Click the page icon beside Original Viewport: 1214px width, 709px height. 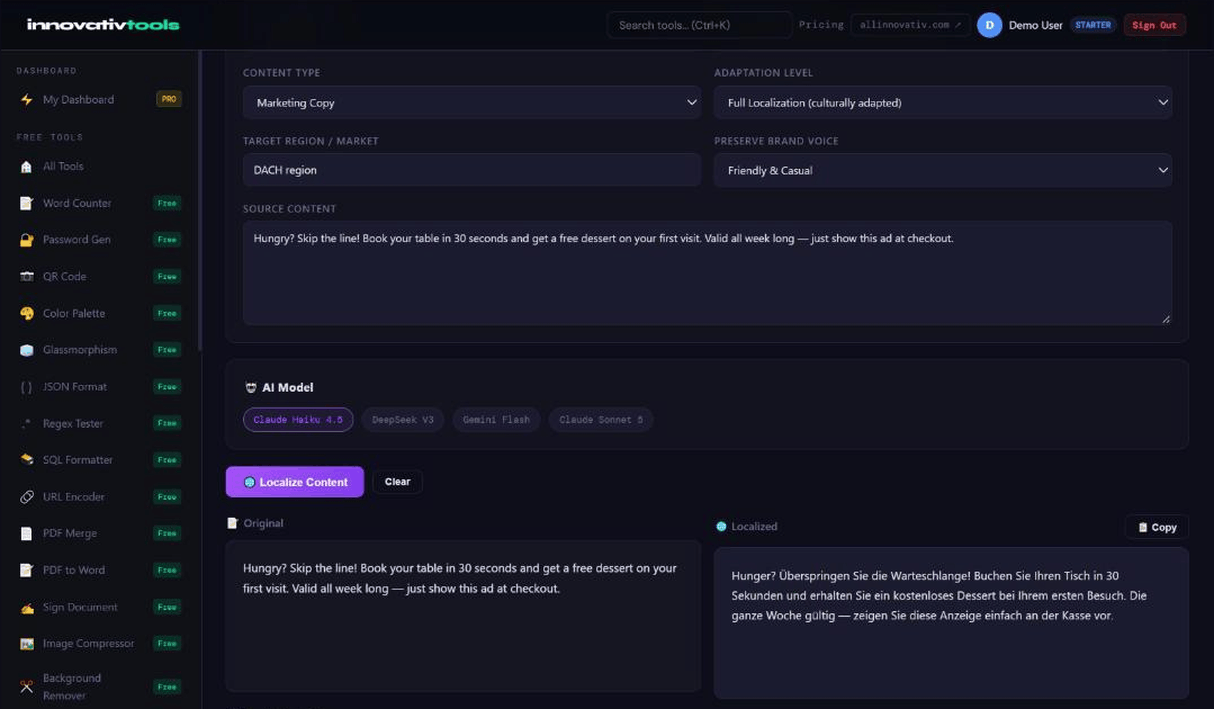(x=233, y=523)
